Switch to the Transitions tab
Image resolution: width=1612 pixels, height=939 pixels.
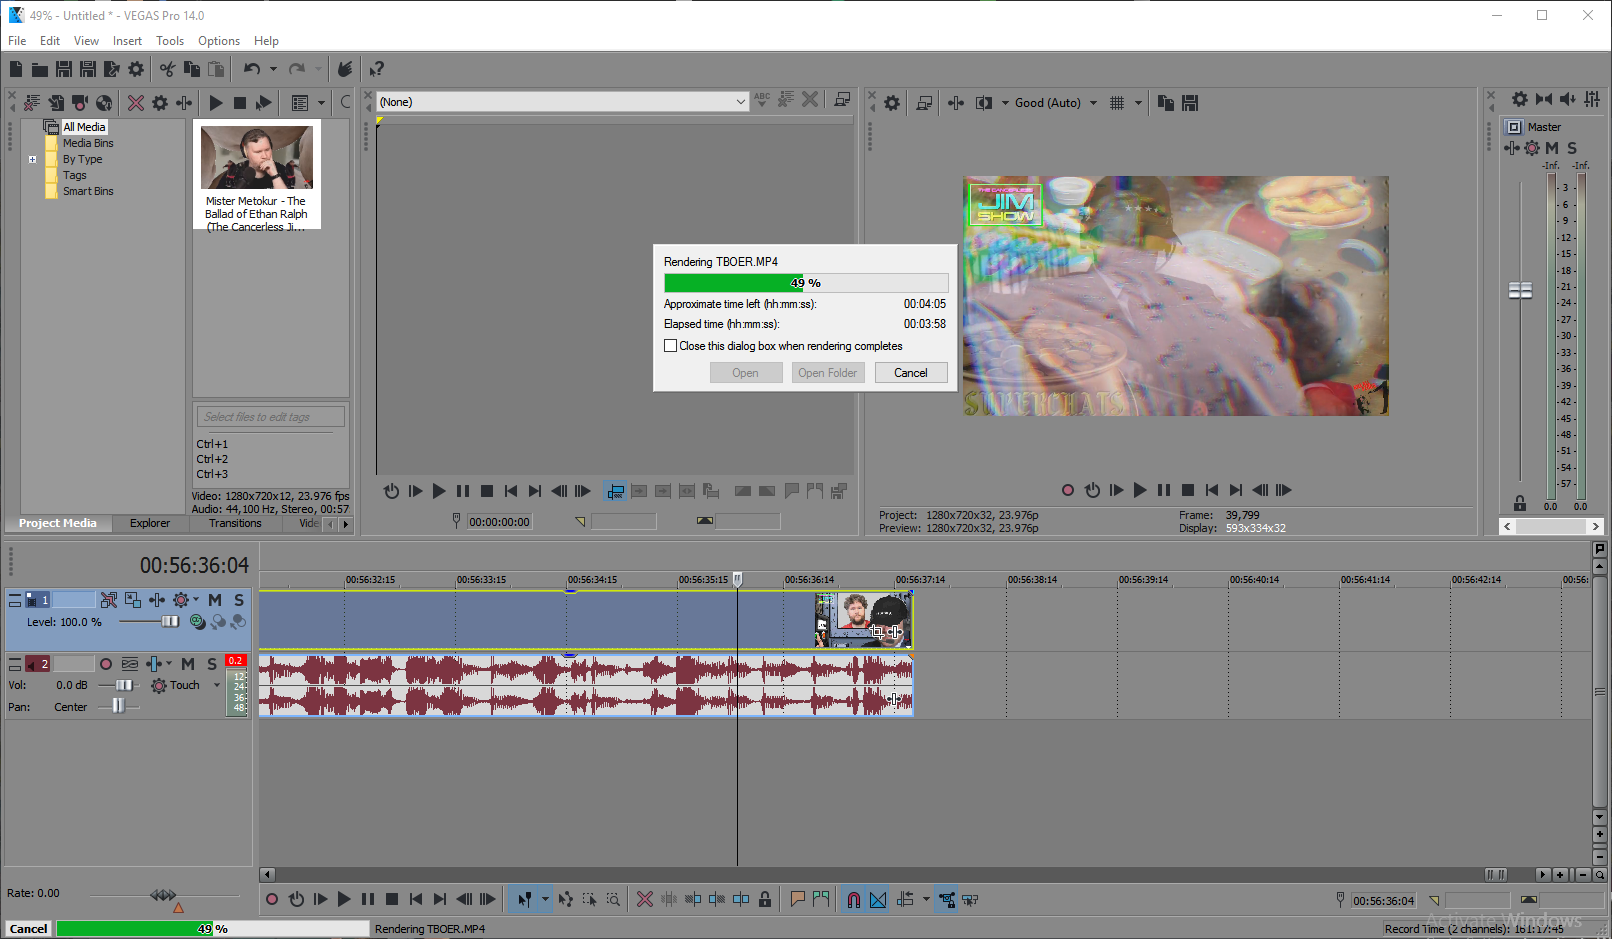pos(235,523)
